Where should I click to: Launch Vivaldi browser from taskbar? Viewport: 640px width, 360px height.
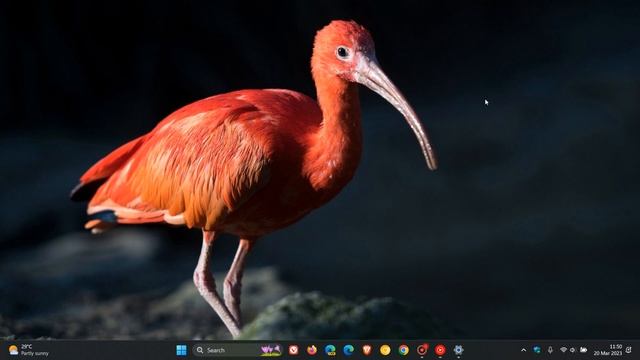(x=293, y=350)
